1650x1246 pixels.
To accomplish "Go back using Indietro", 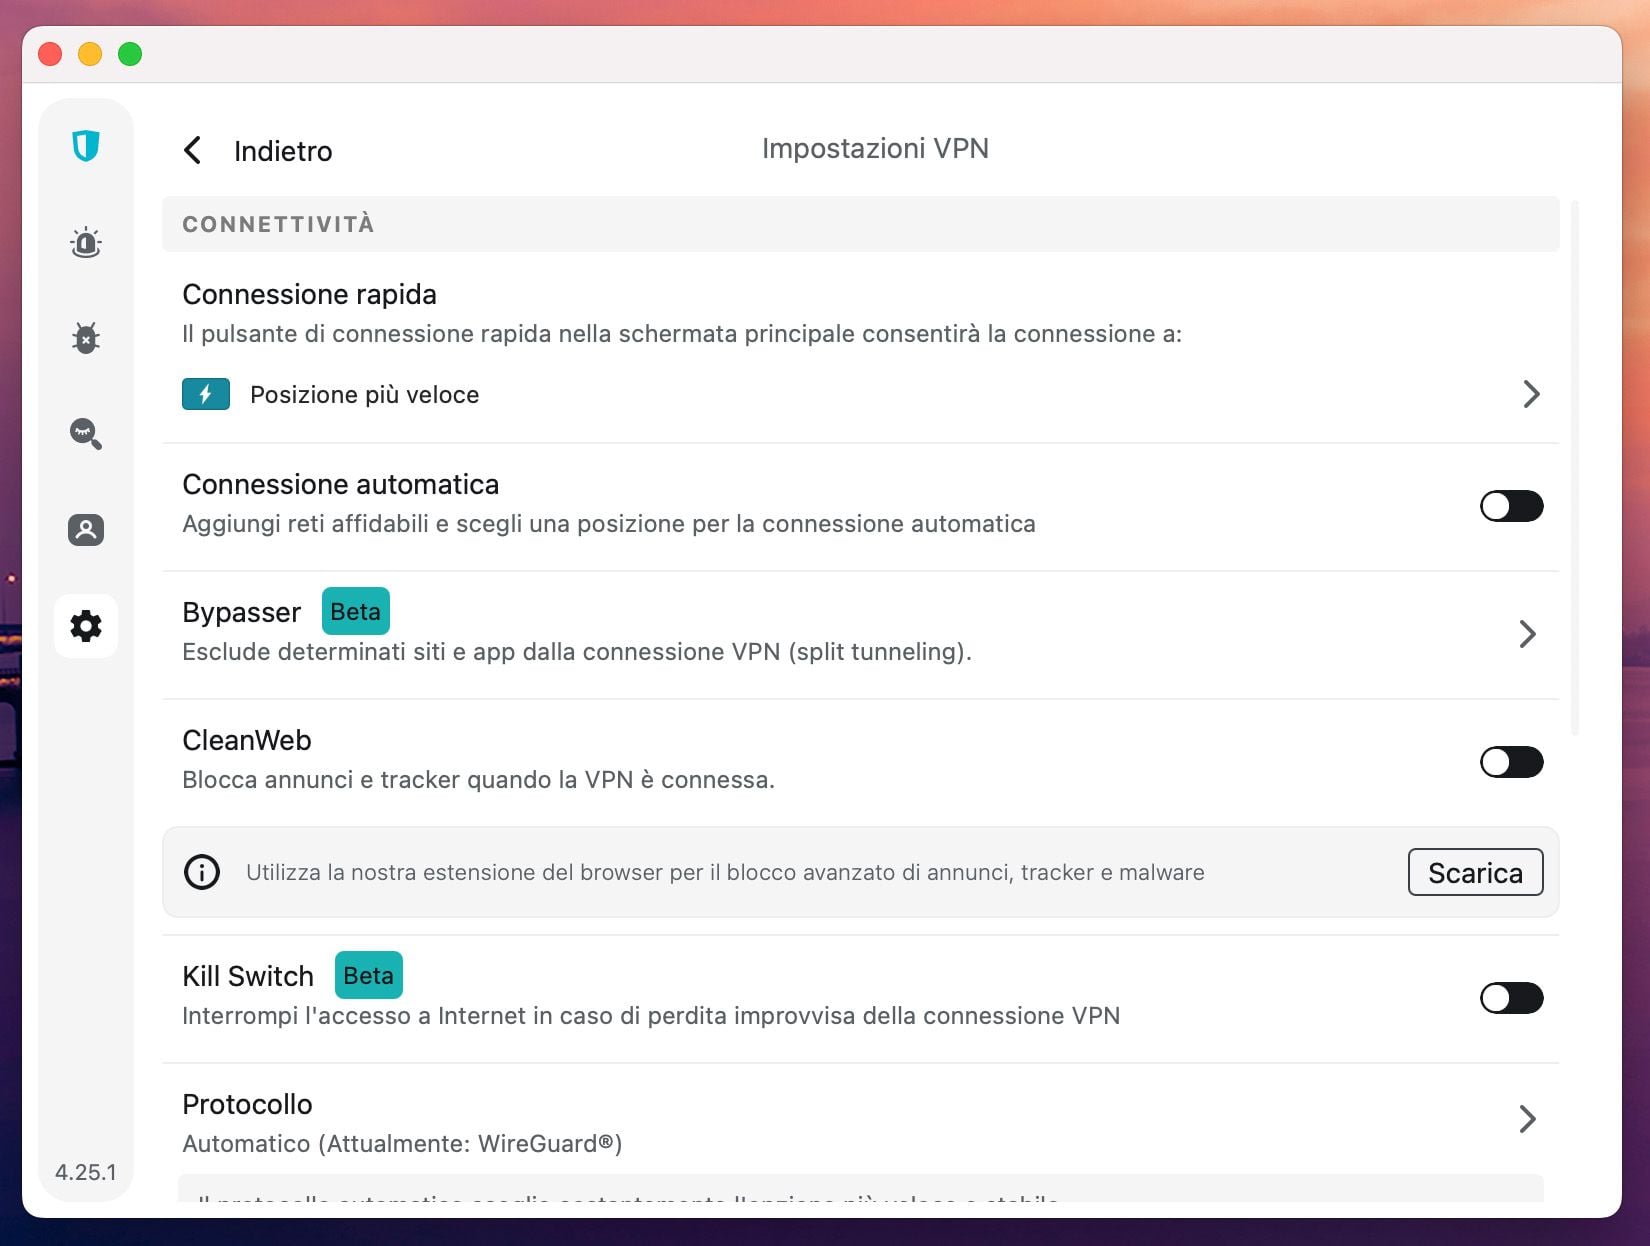I will tap(256, 150).
